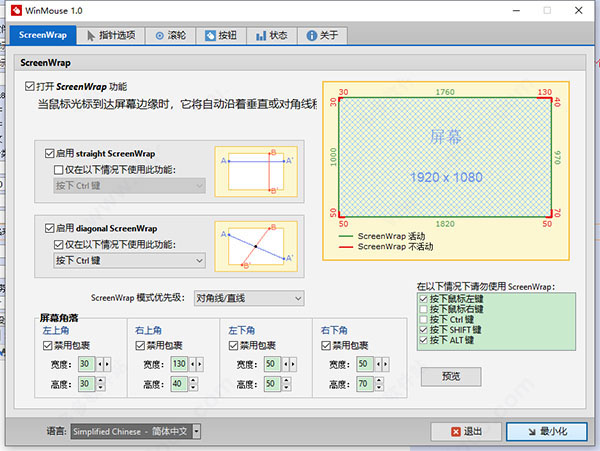Uncheck 仅在以下情况下使用此功能 under diagonal ScreenWrap
600x451 pixels.
click(59, 244)
